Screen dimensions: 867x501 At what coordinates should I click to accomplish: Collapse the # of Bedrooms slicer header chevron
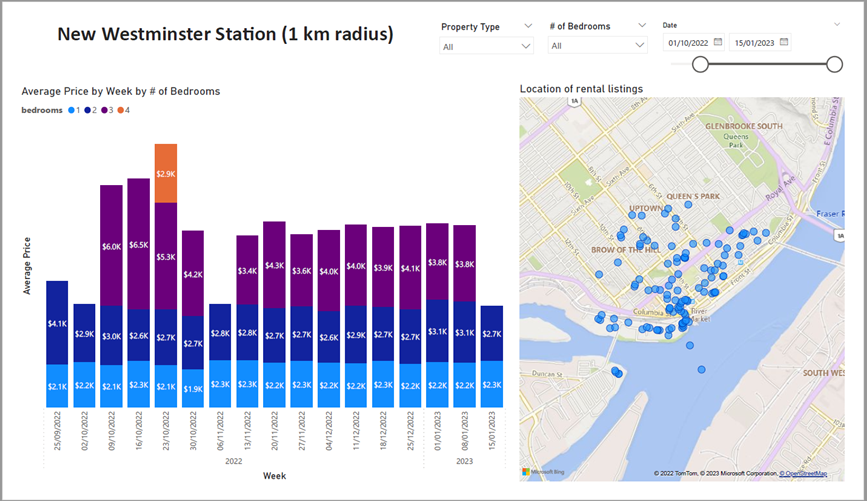[641, 25]
